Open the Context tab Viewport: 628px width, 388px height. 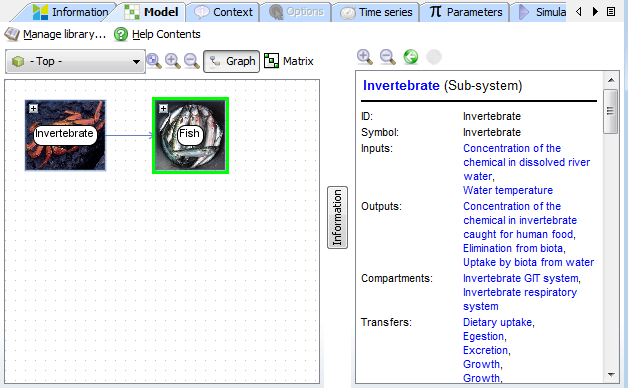pos(223,12)
